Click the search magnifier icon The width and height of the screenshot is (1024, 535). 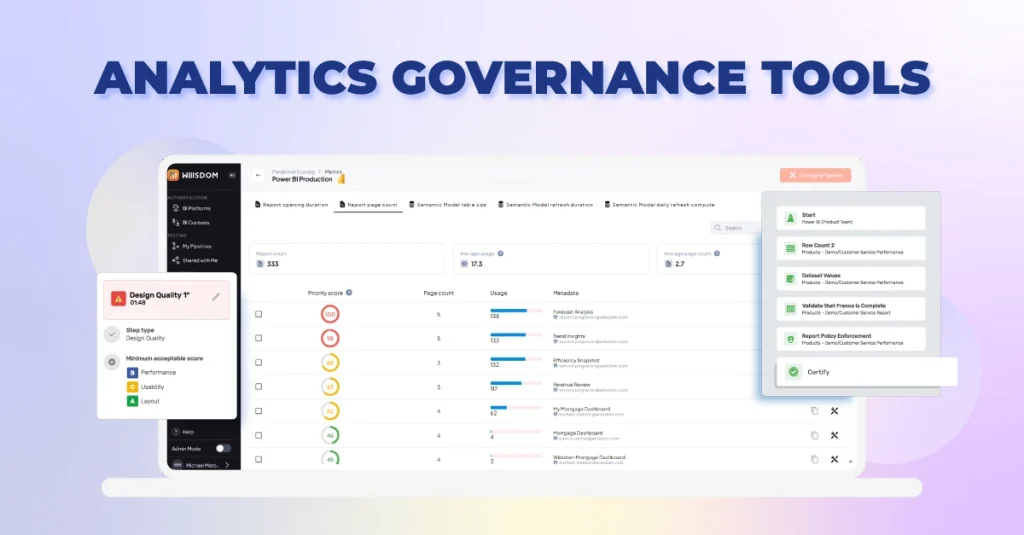point(718,228)
